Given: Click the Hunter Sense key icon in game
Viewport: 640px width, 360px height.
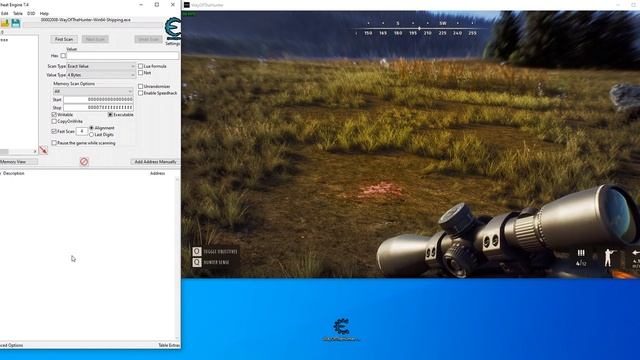Looking at the screenshot, I should tap(197, 262).
